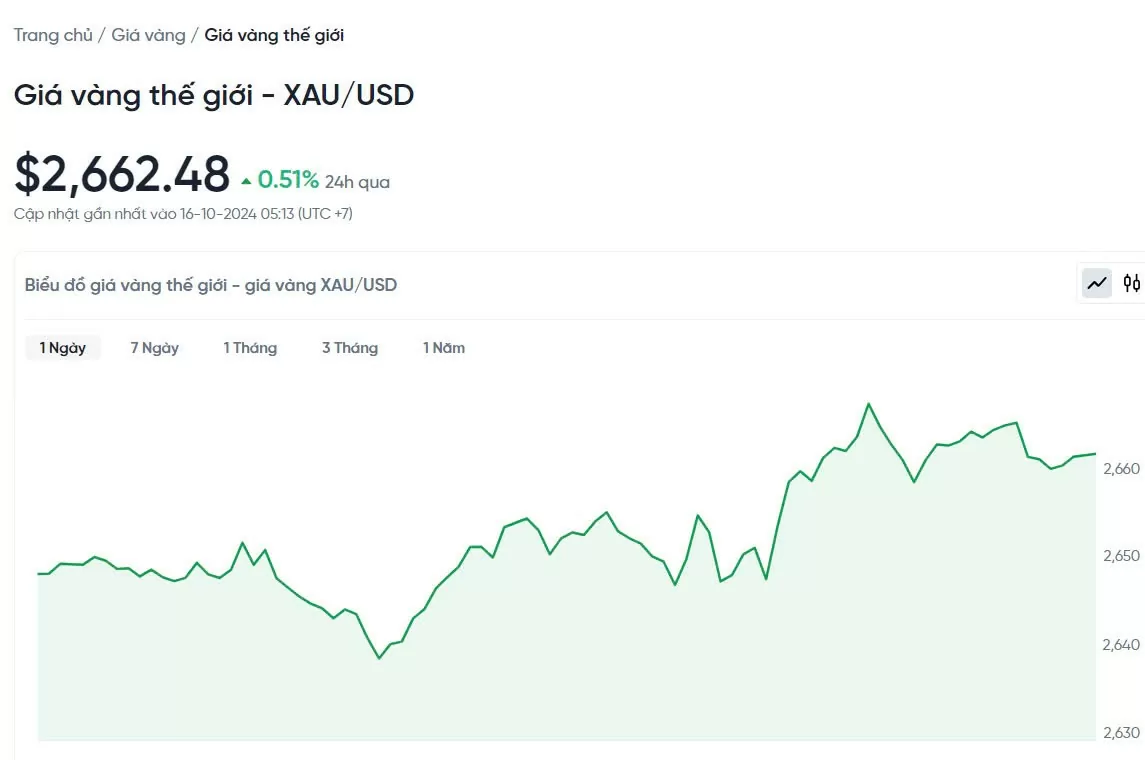1145x760 pixels.
Task: Click the $2,662.48 current price
Action: (122, 175)
